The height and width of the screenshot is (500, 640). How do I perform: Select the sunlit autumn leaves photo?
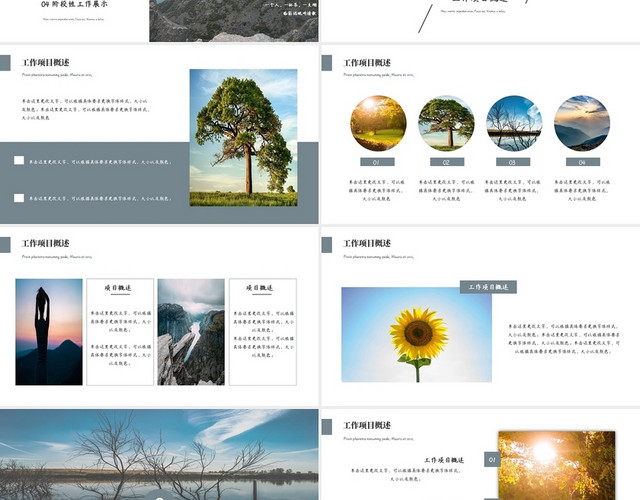[x=556, y=465]
